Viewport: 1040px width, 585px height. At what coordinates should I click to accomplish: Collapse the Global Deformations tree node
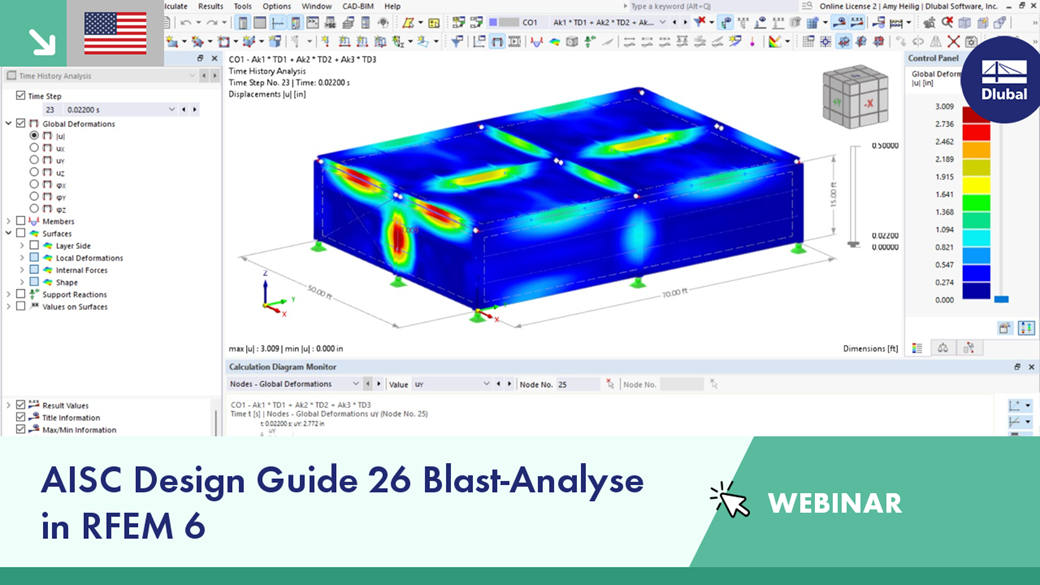9,123
